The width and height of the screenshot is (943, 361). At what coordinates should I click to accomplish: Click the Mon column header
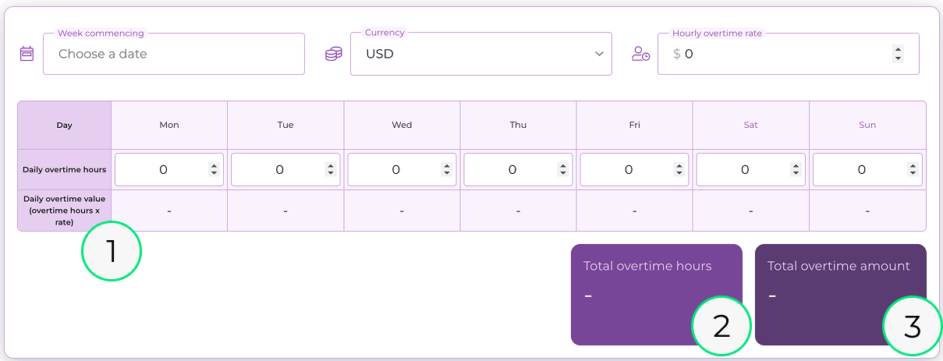pyautogui.click(x=169, y=125)
